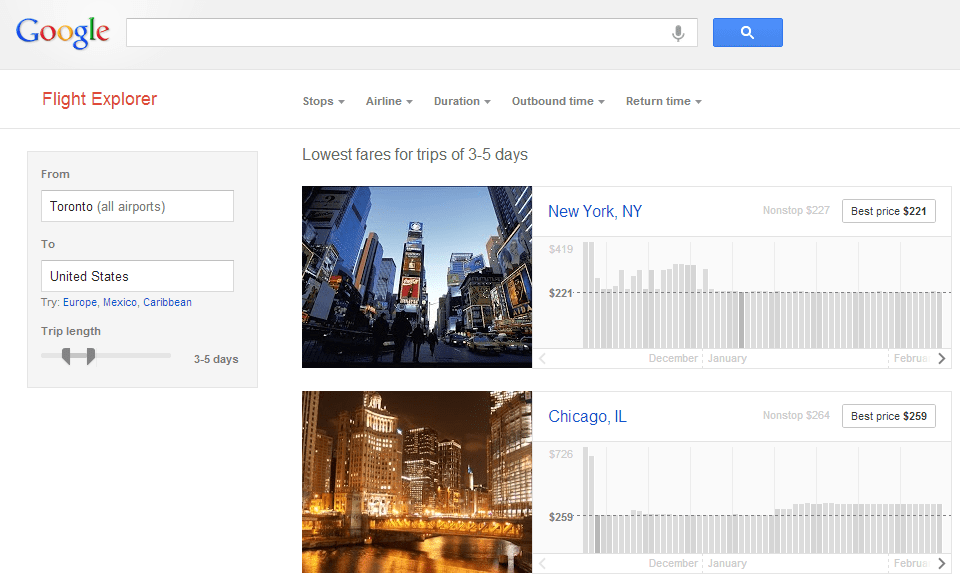
Task: Open the Airline filter dropdown
Action: pyautogui.click(x=388, y=100)
